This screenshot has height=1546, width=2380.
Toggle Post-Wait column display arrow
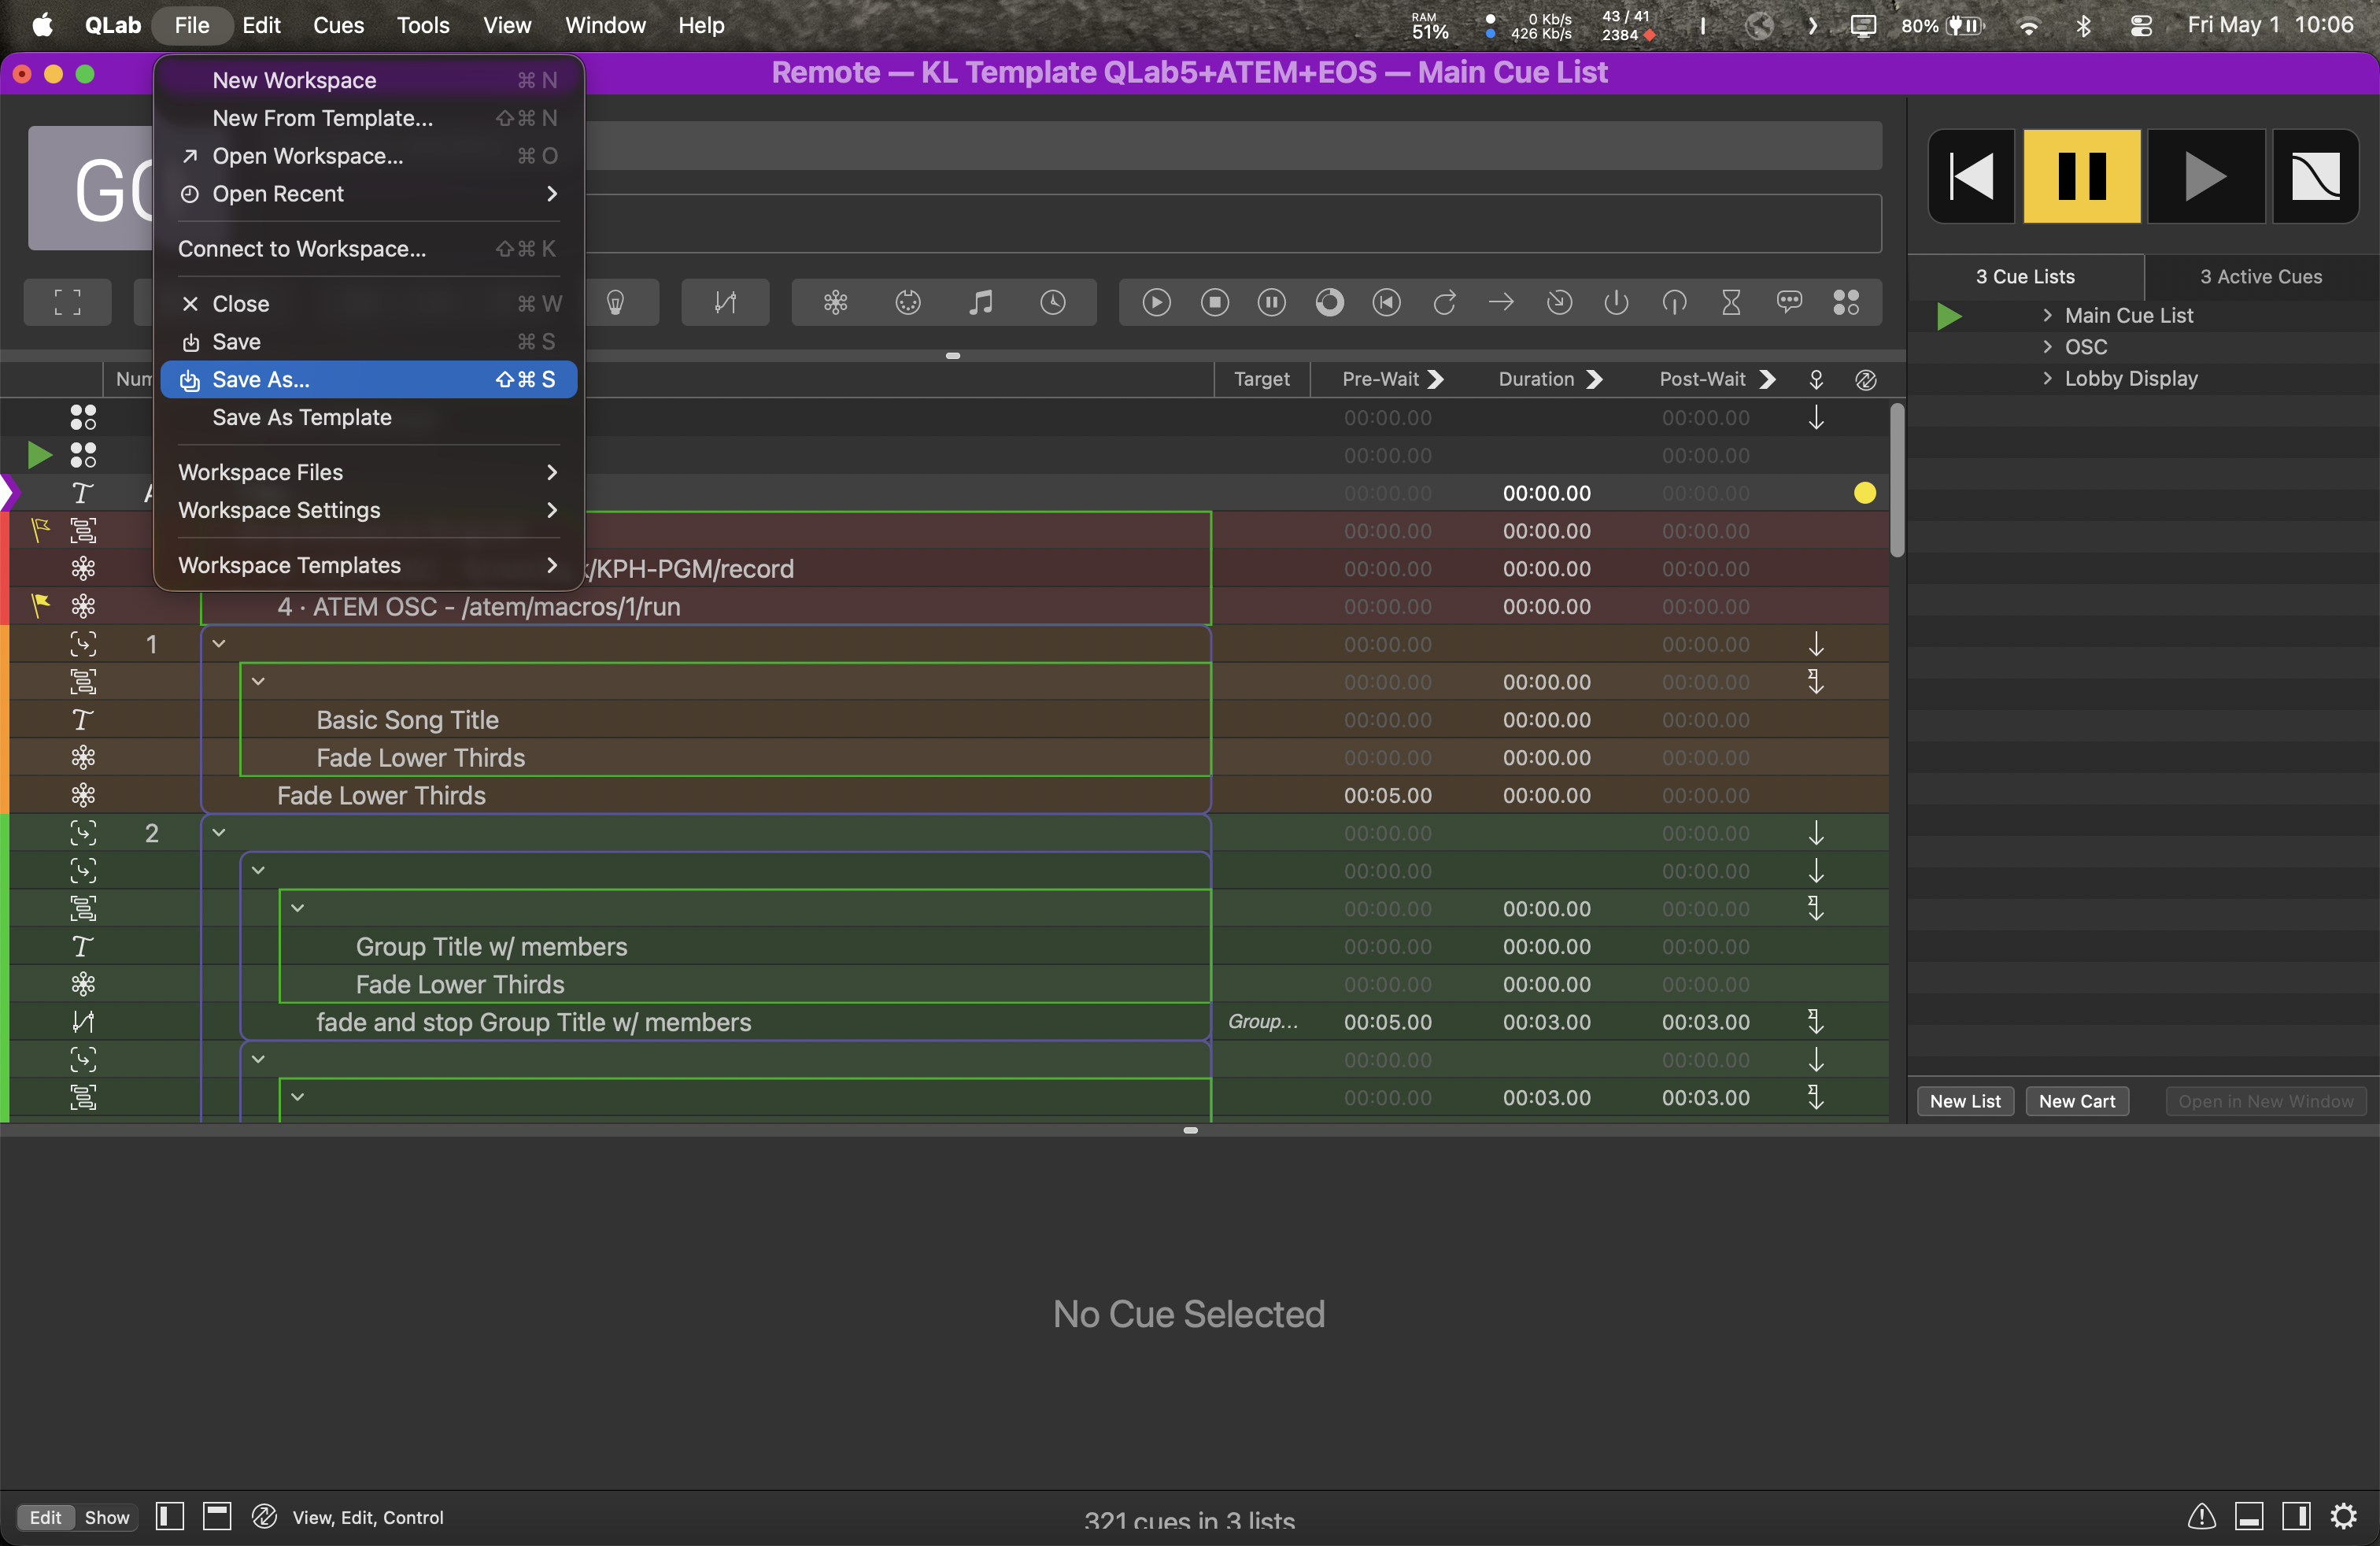pos(1768,380)
